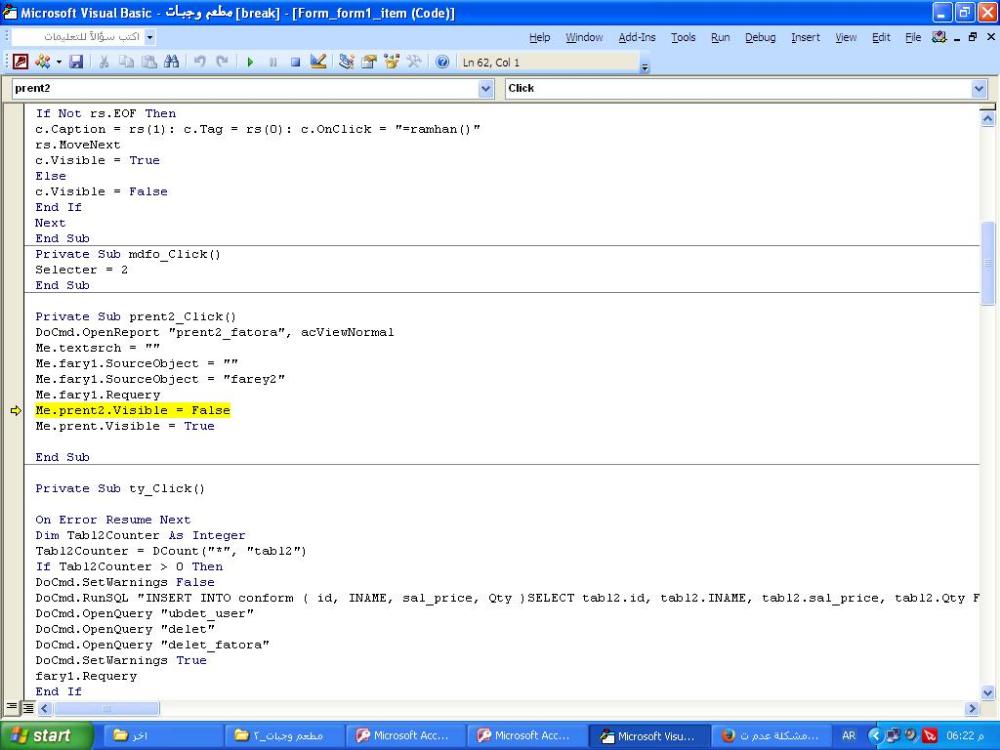The width and height of the screenshot is (1000, 750).
Task: Click the line Me.prent.Visible = True
Action: pos(125,426)
